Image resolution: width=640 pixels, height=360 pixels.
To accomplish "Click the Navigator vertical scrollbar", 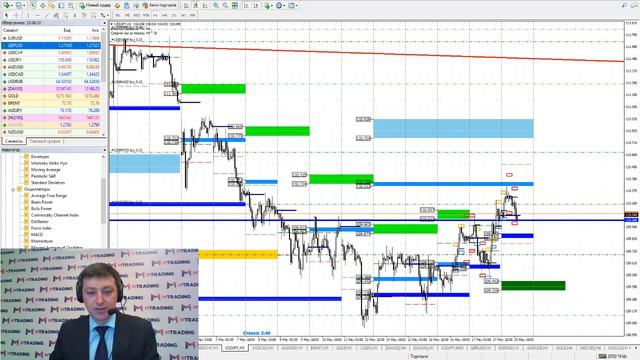I will point(104,200).
